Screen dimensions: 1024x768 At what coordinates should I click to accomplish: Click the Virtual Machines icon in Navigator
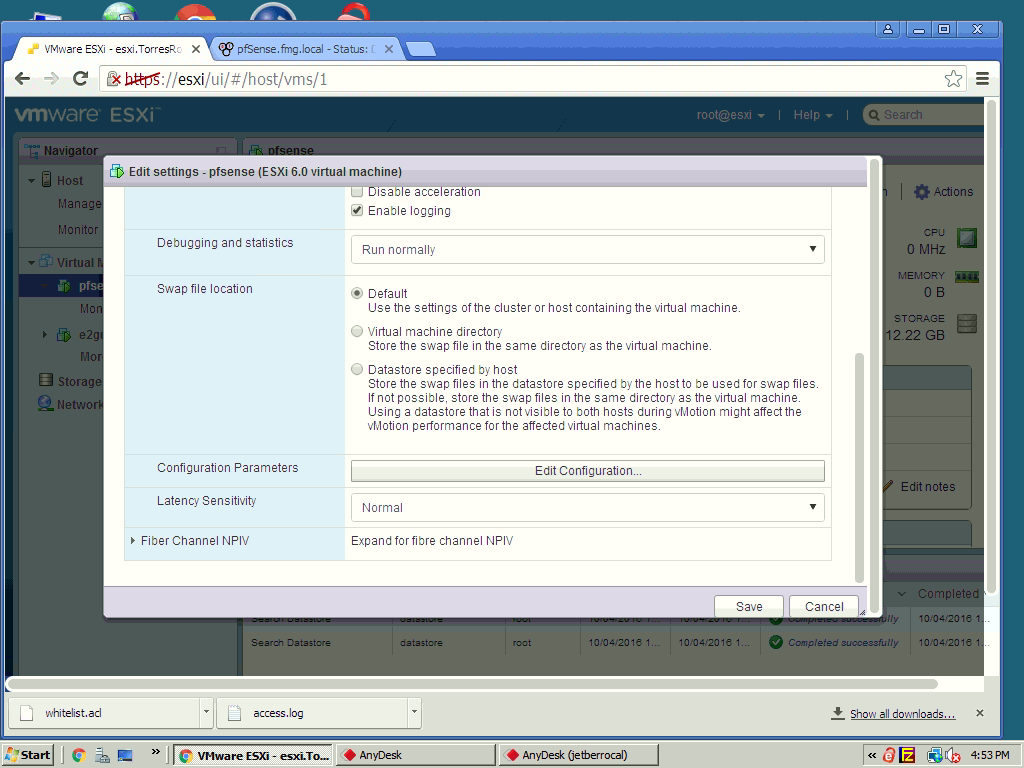pyautogui.click(x=46, y=262)
